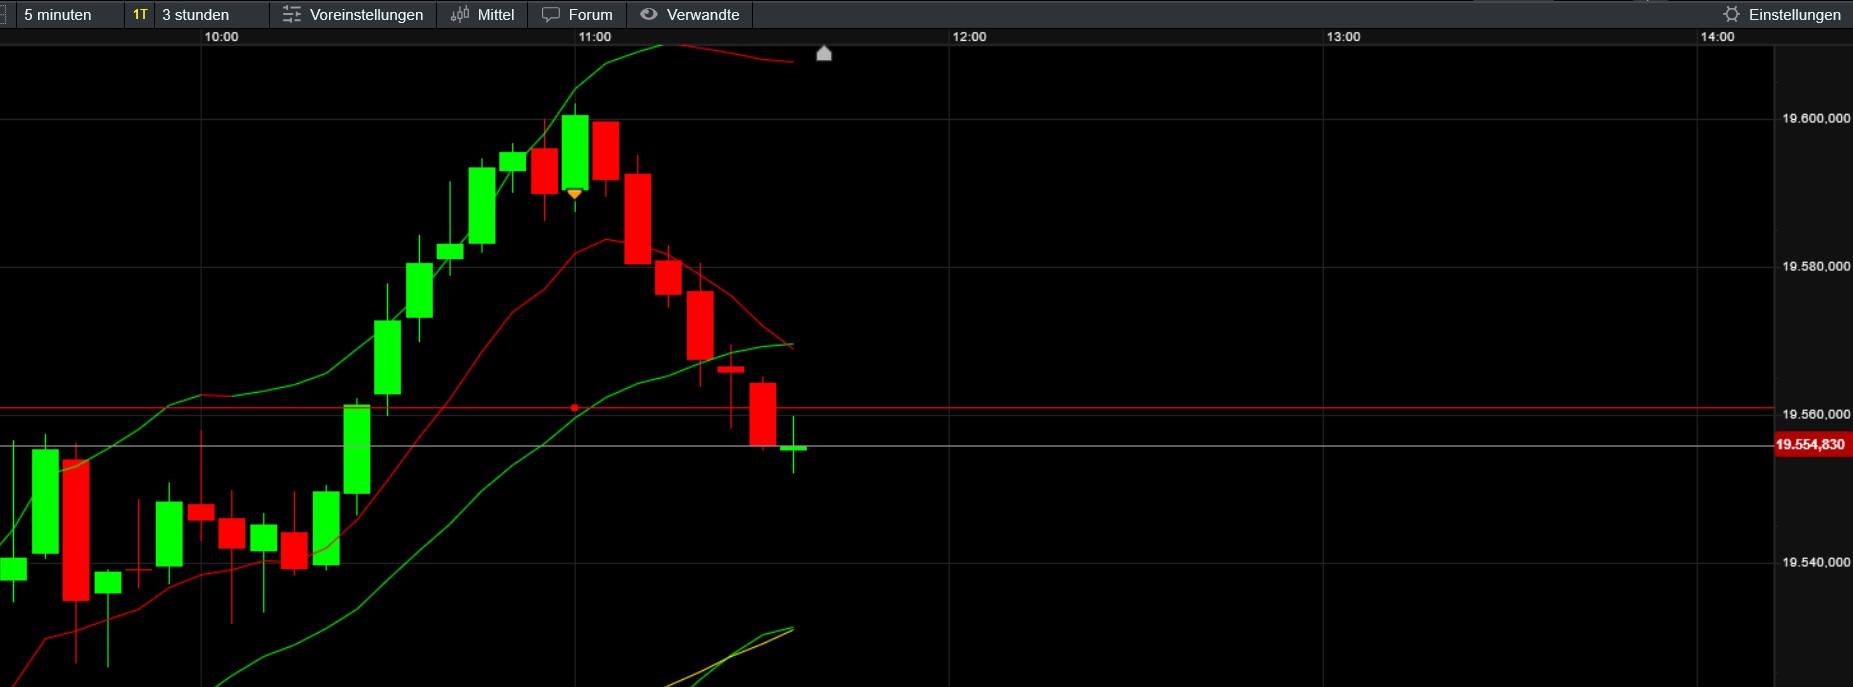1853x687 pixels.
Task: Click the Verwandte eye icon
Action: coord(649,14)
